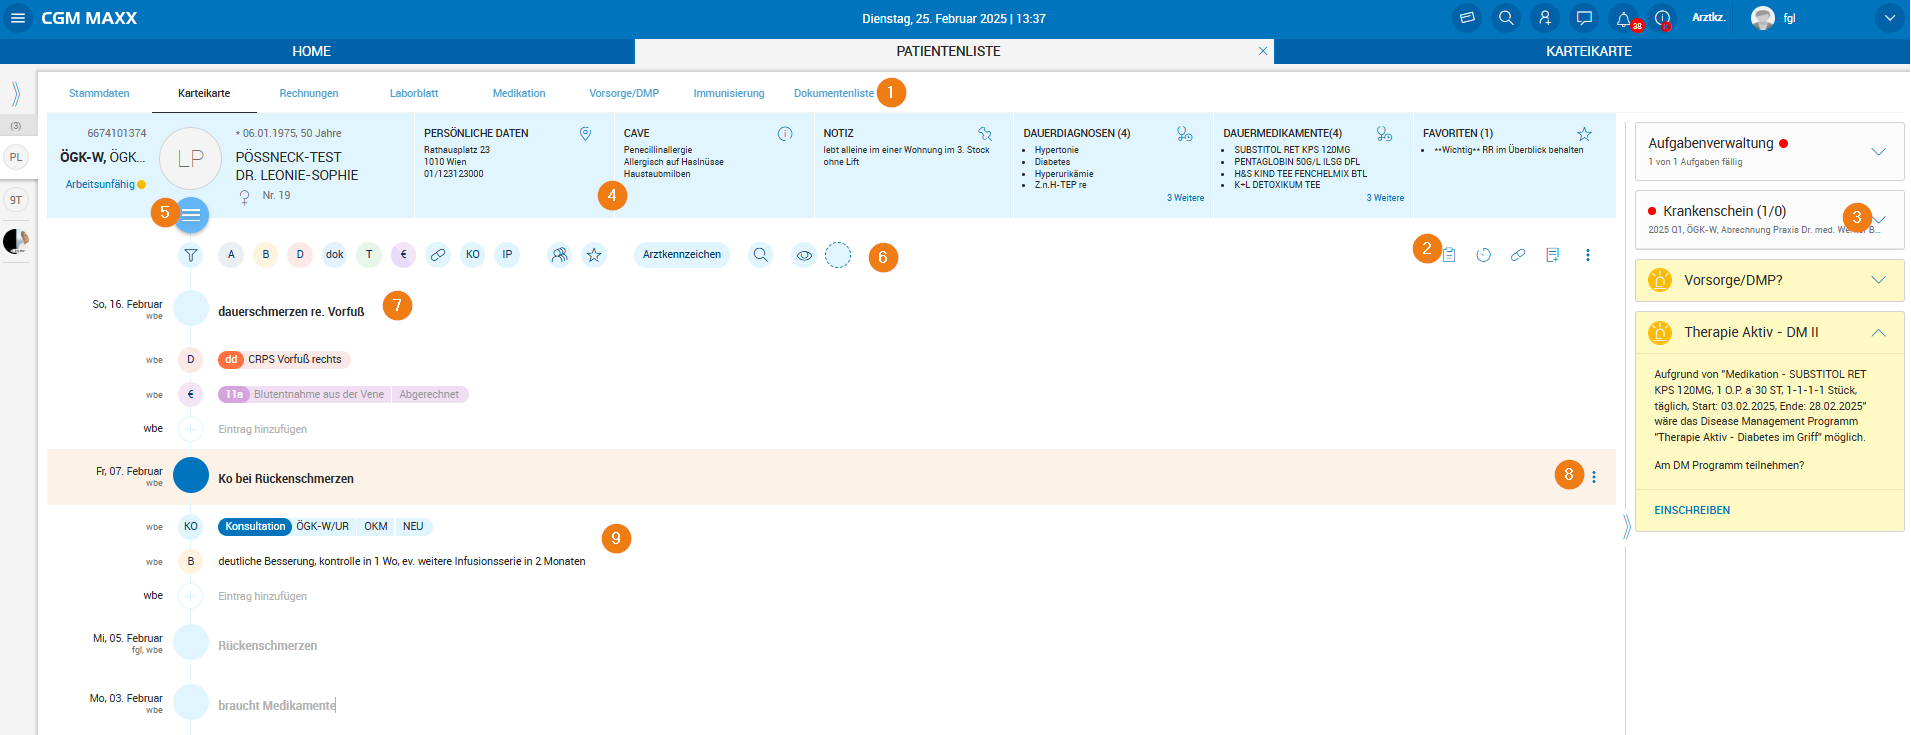The image size is (1911, 735).
Task: Click the add patient icon in header
Action: click(x=1545, y=18)
